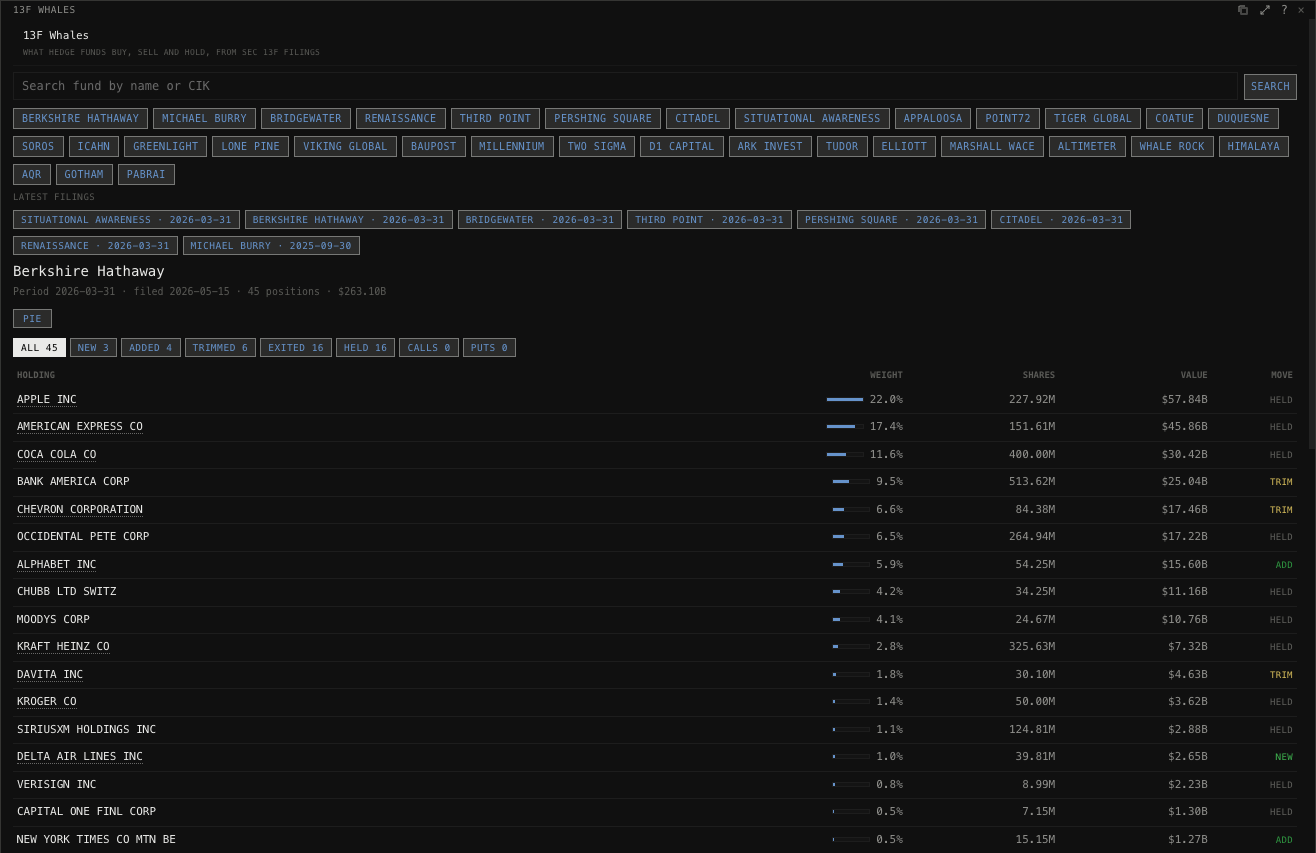Click the BANK AMERICA CORP holding name
The width and height of the screenshot is (1316, 853).
coord(73,482)
